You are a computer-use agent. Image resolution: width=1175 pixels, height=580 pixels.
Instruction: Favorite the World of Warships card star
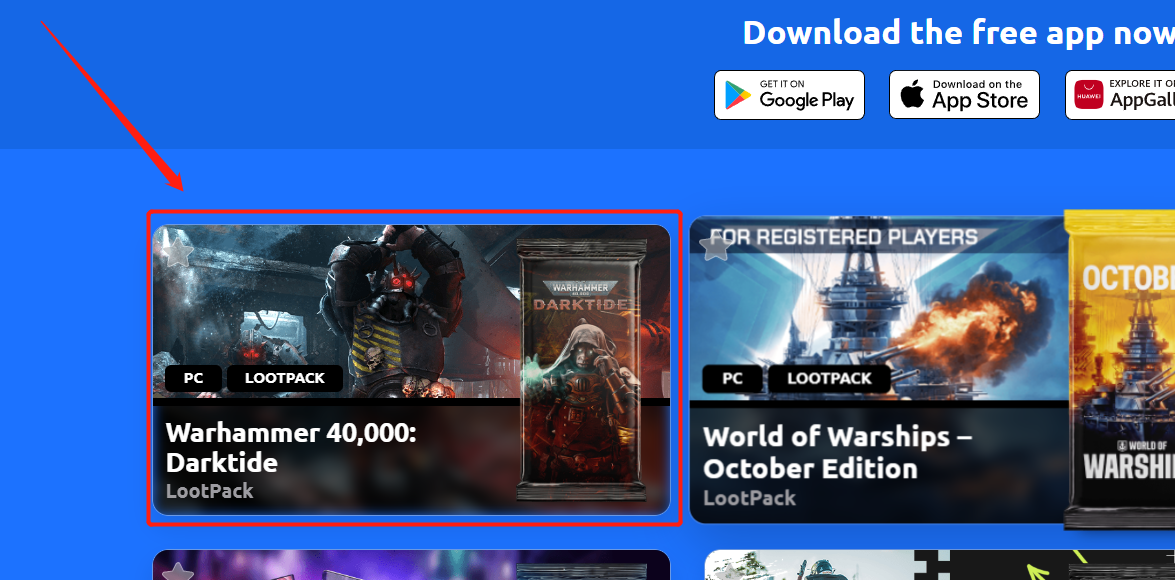(x=716, y=246)
